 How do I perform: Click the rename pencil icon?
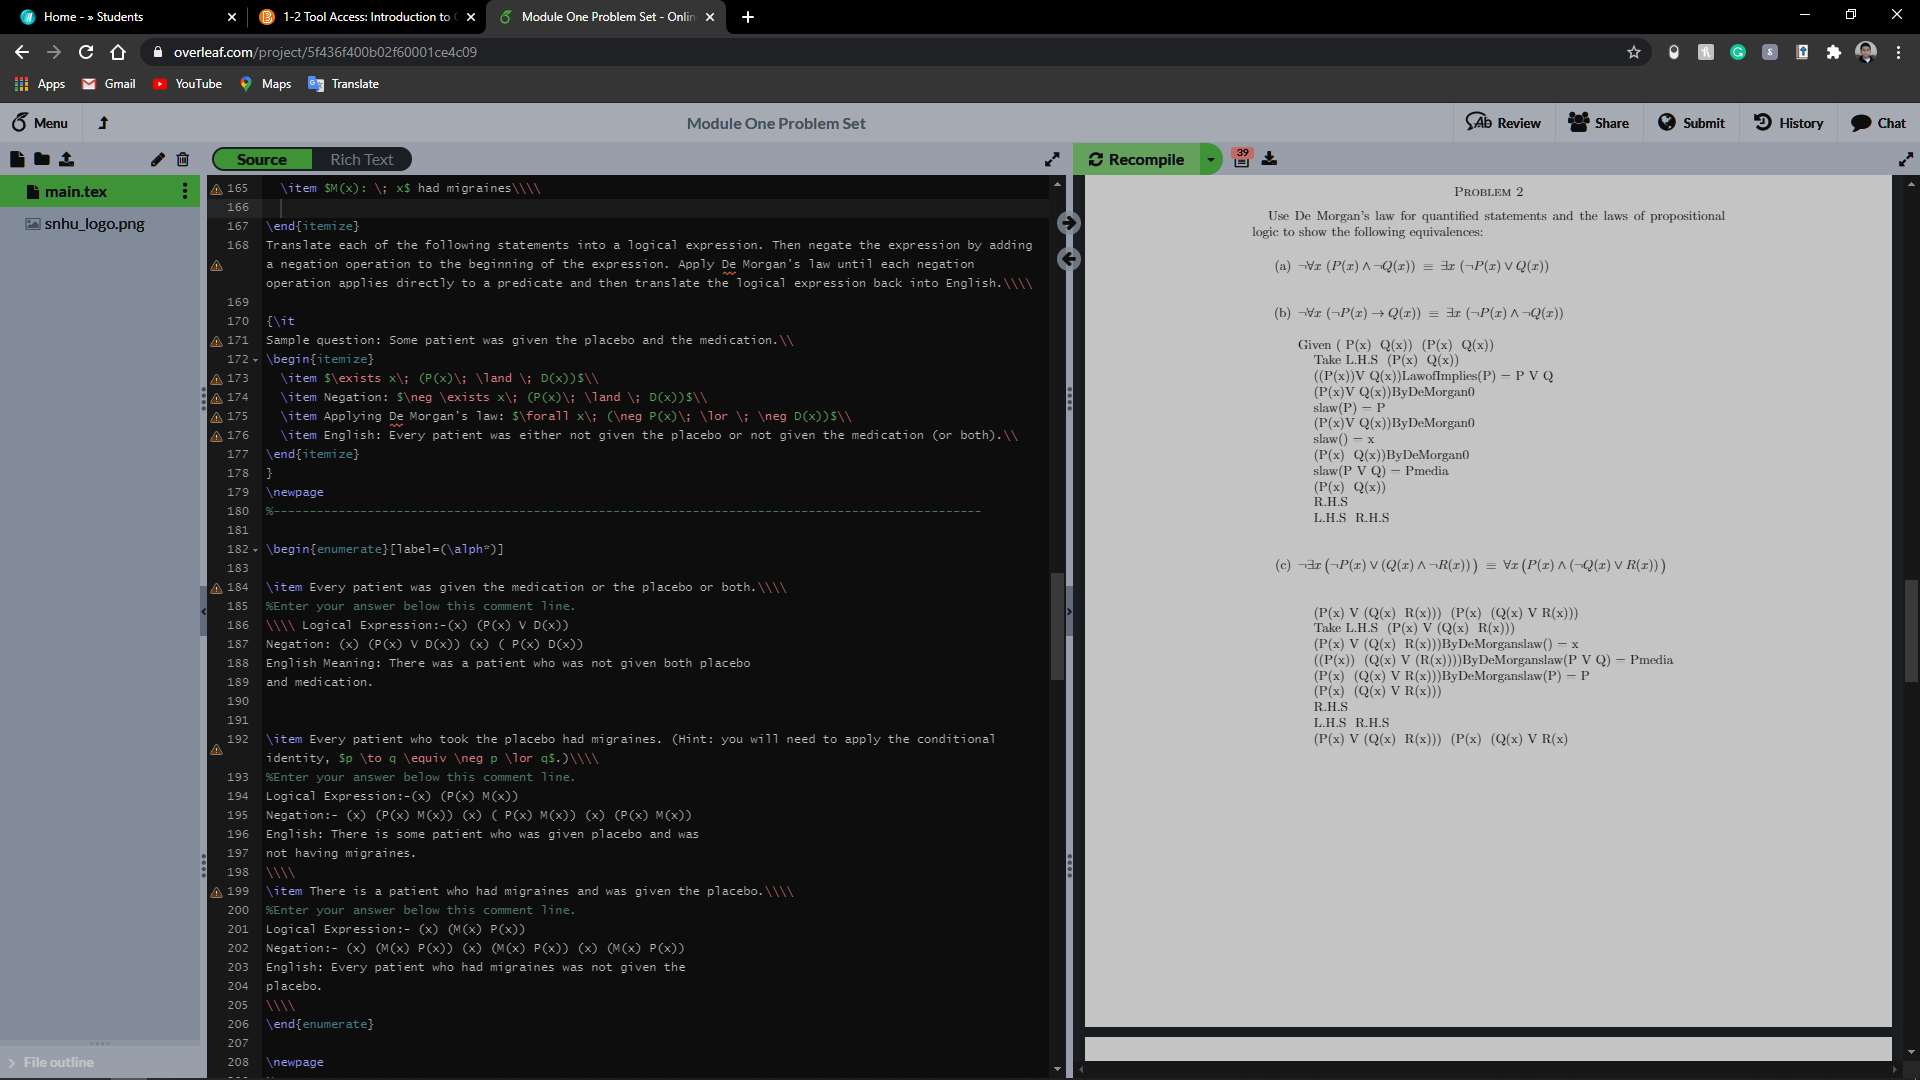[x=158, y=159]
